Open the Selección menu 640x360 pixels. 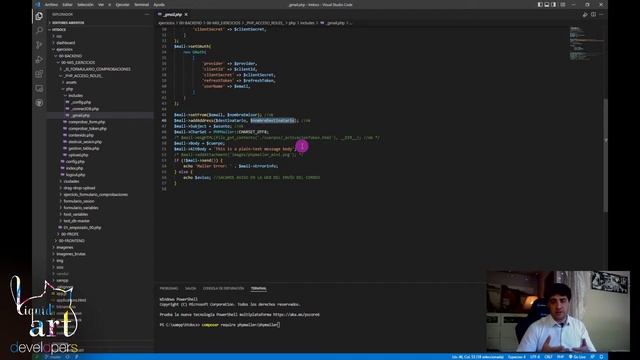85,4
